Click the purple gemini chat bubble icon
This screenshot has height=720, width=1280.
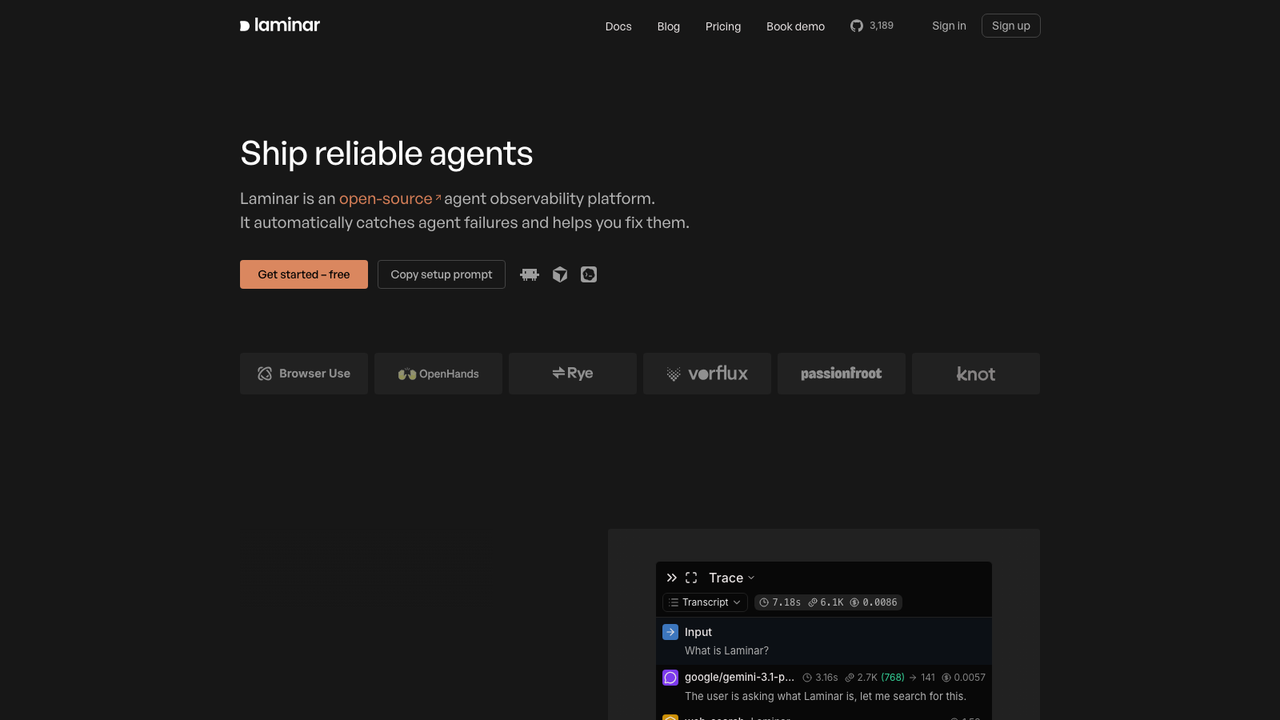670,677
